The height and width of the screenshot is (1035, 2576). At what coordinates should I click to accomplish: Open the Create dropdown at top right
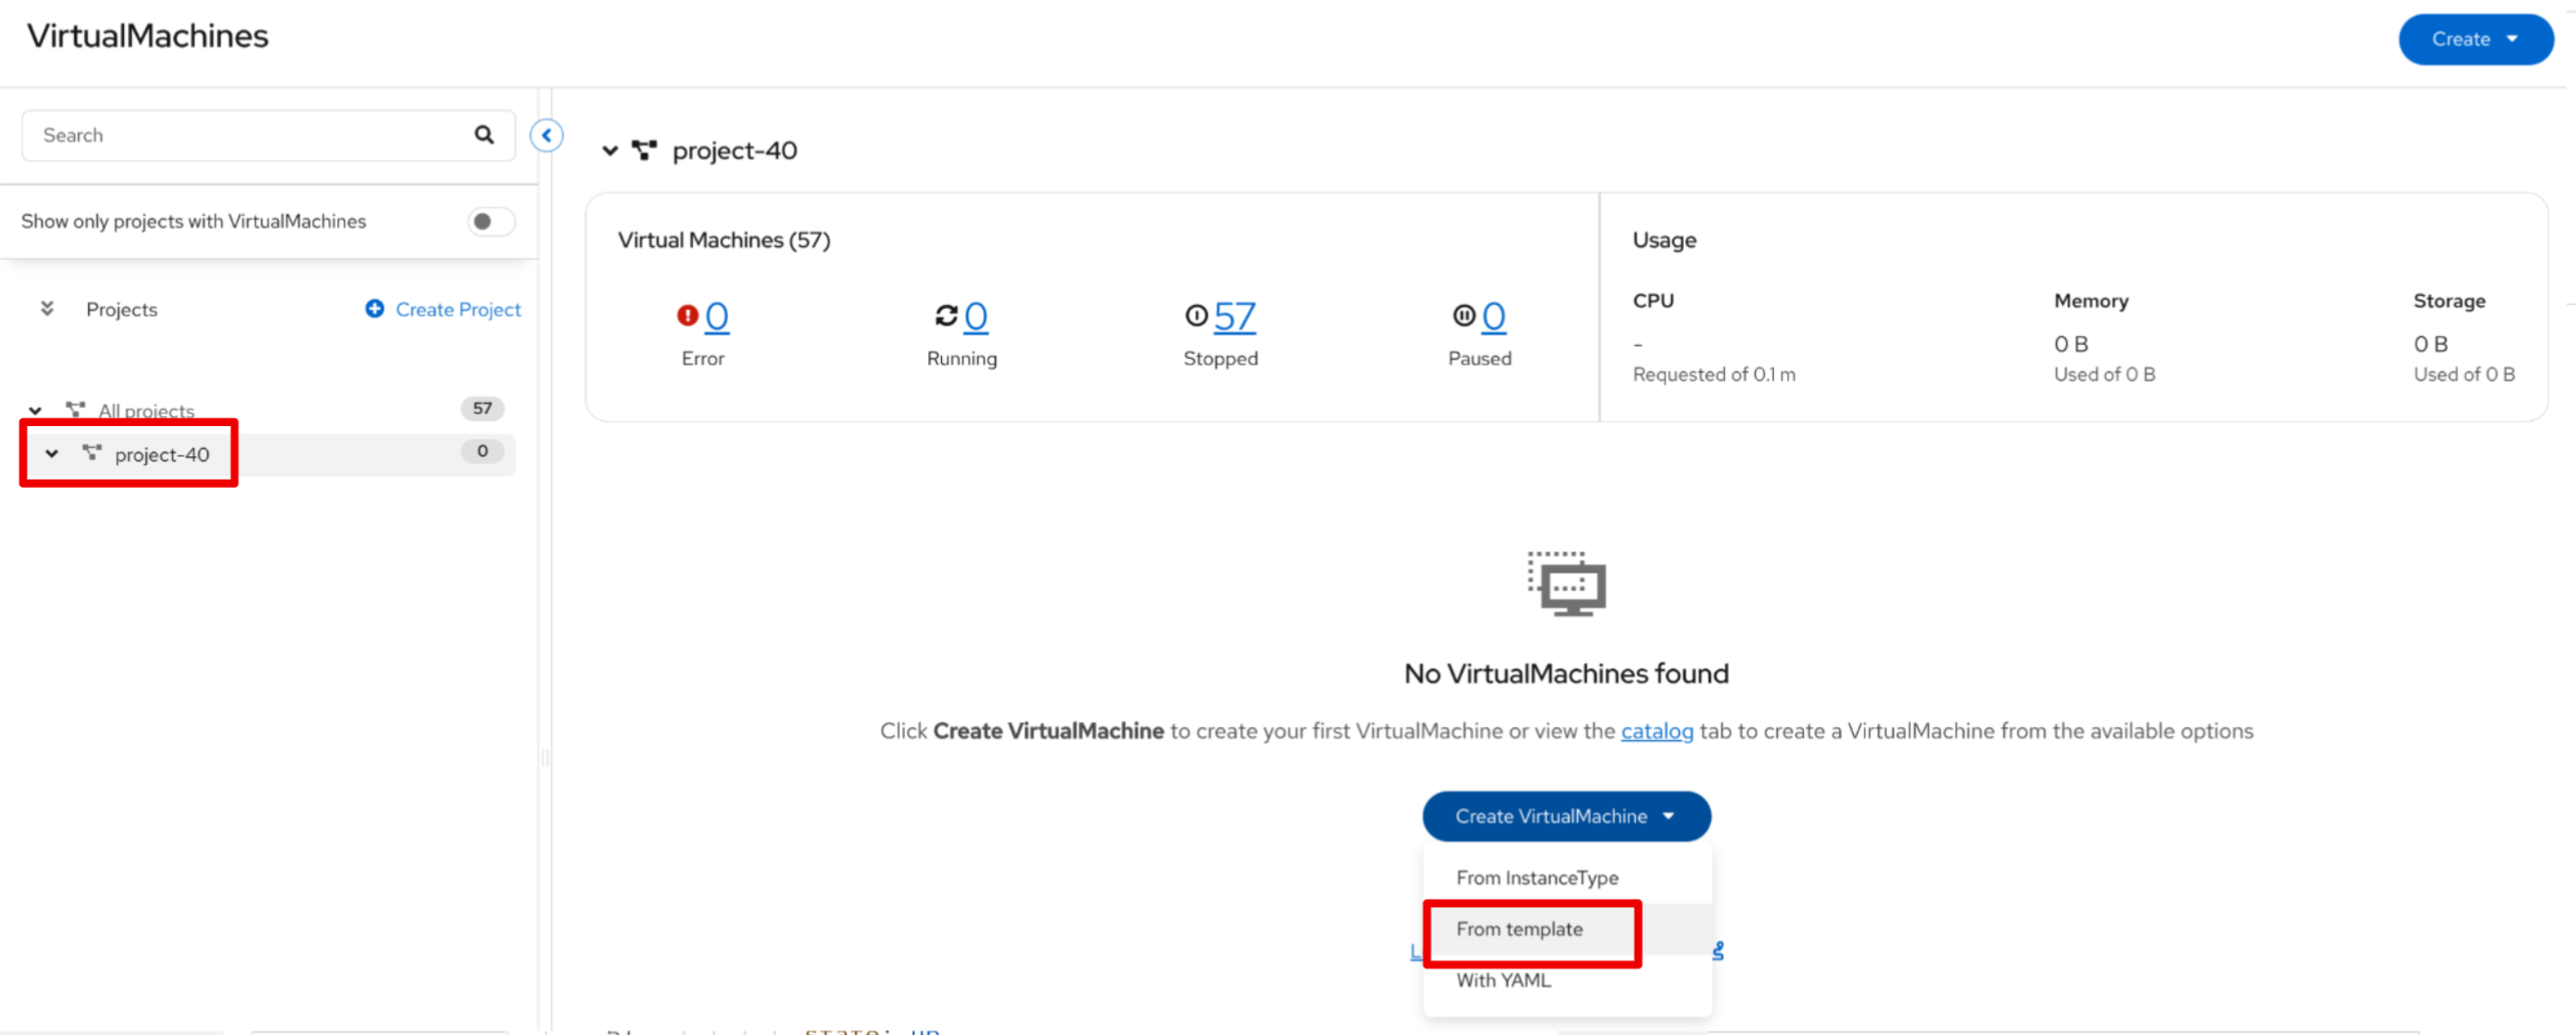[x=2475, y=40]
